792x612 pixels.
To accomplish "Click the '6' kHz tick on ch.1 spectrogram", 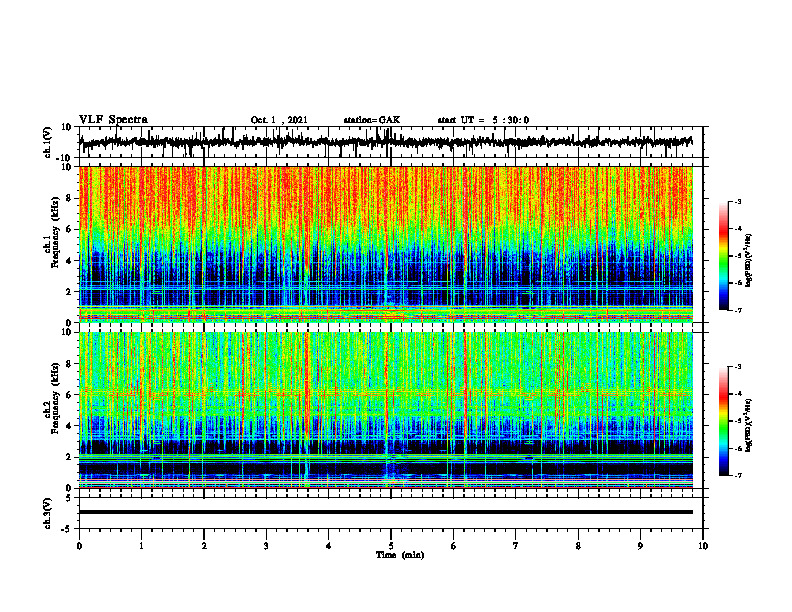I will pos(70,229).
